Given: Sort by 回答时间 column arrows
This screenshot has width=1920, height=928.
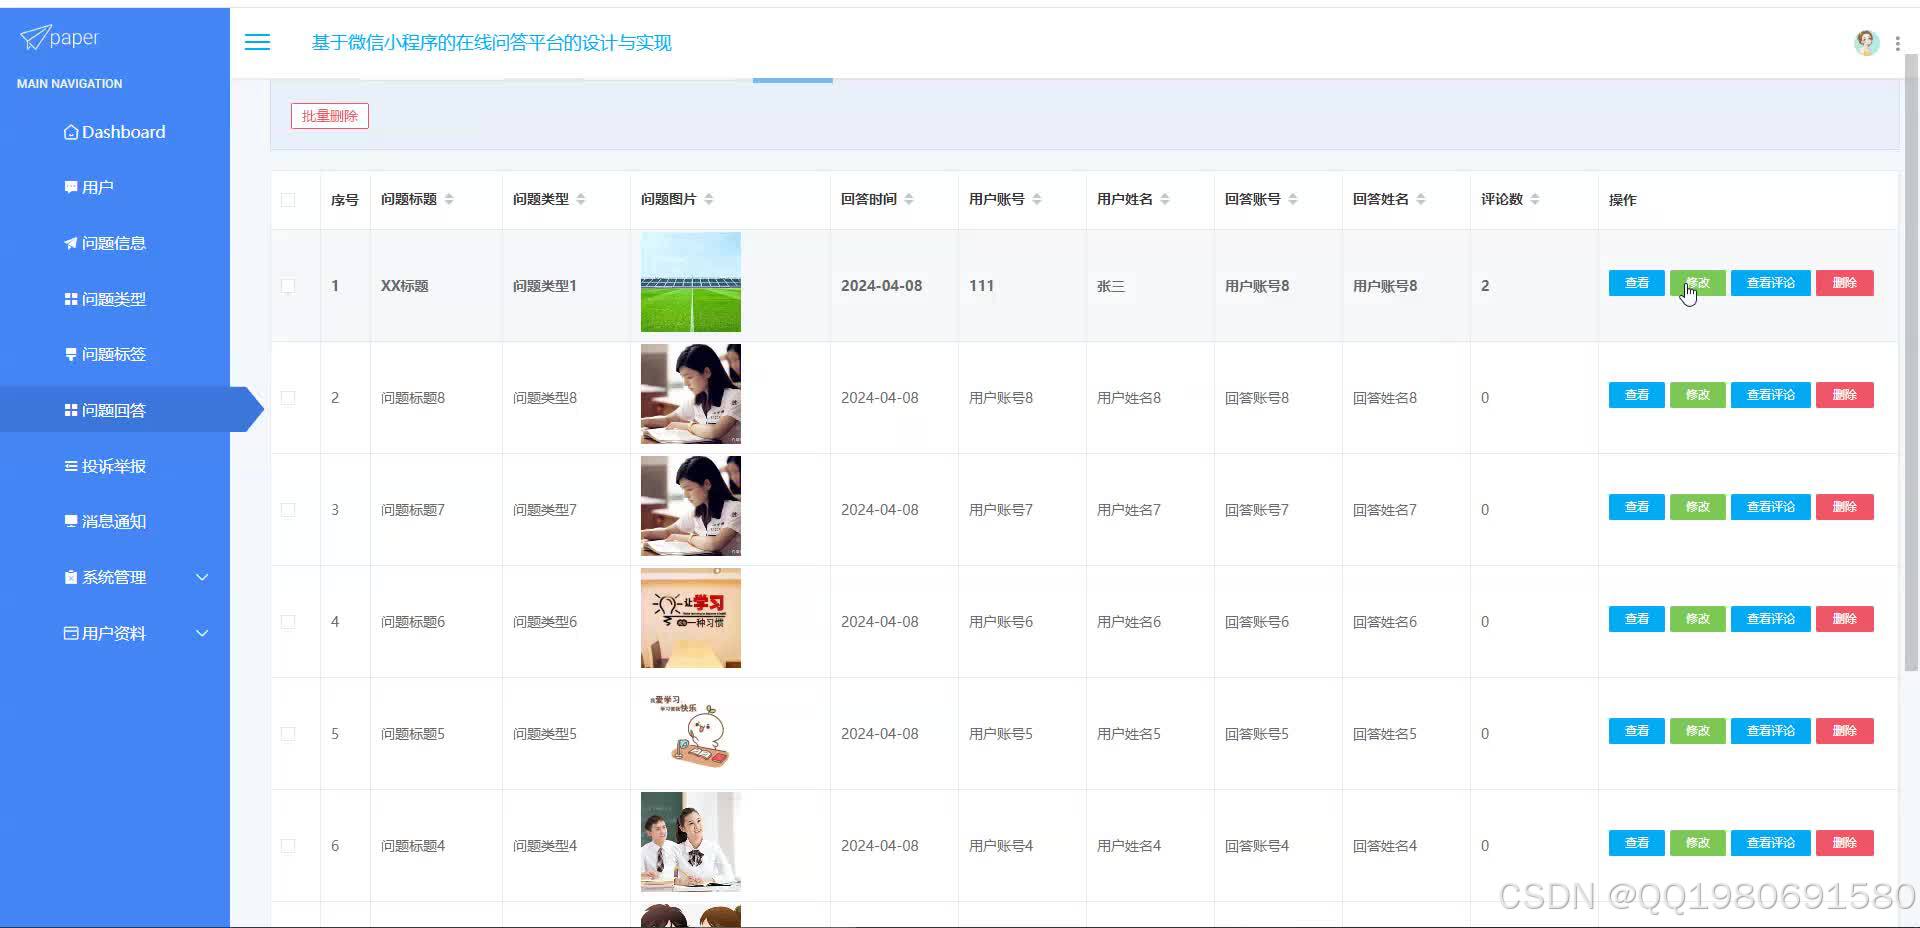Looking at the screenshot, I should [909, 199].
